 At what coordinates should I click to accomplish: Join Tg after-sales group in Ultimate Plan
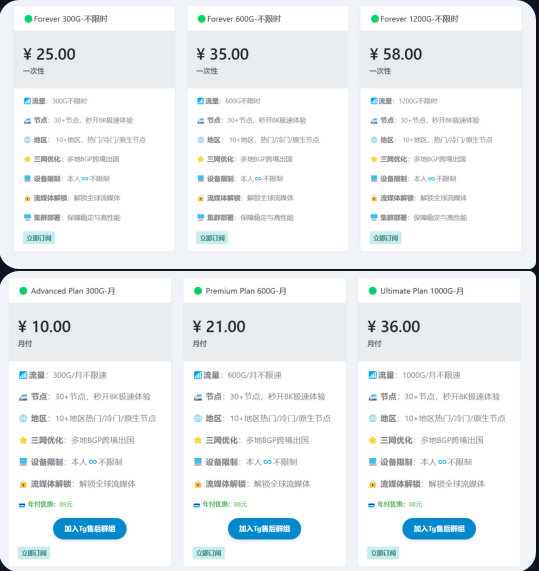pyautogui.click(x=439, y=529)
